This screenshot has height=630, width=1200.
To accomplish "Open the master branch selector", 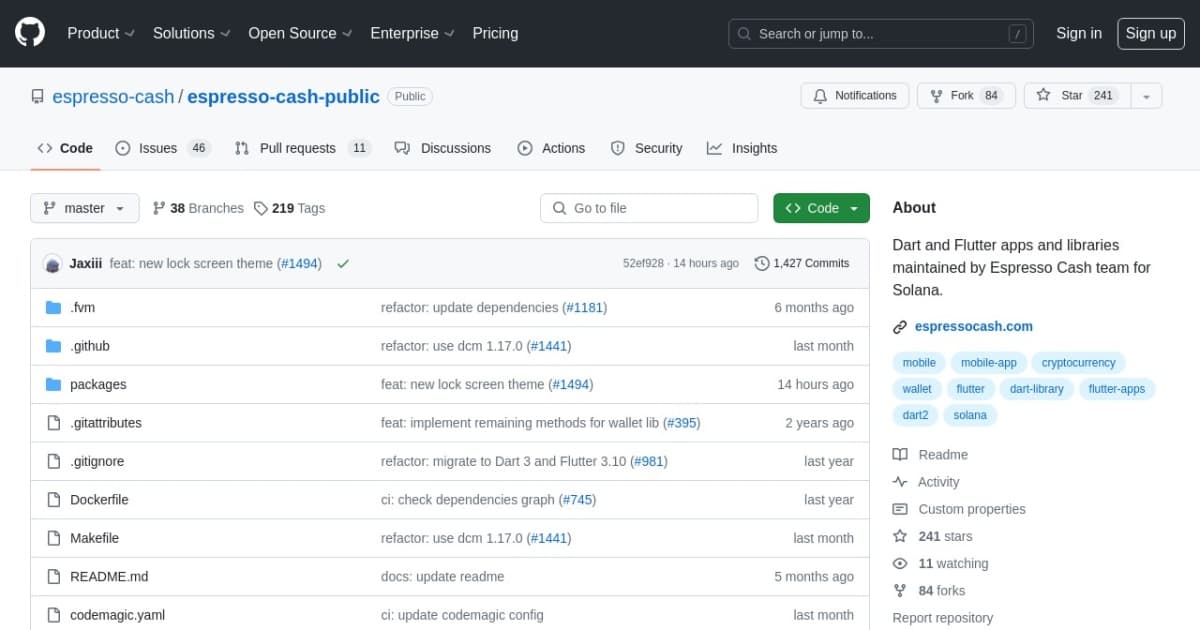I will point(84,208).
